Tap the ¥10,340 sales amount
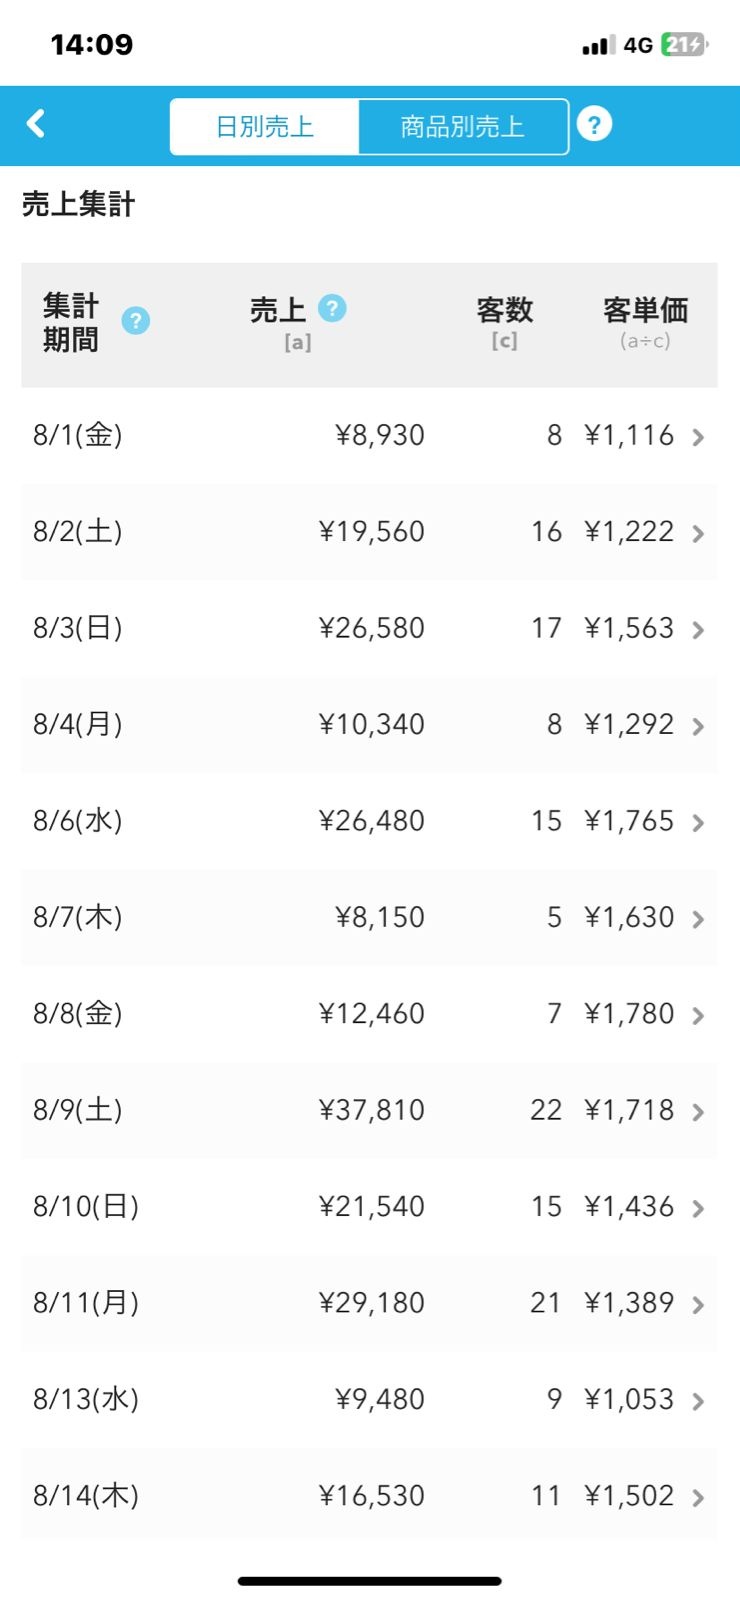The width and height of the screenshot is (740, 1600). 372,724
